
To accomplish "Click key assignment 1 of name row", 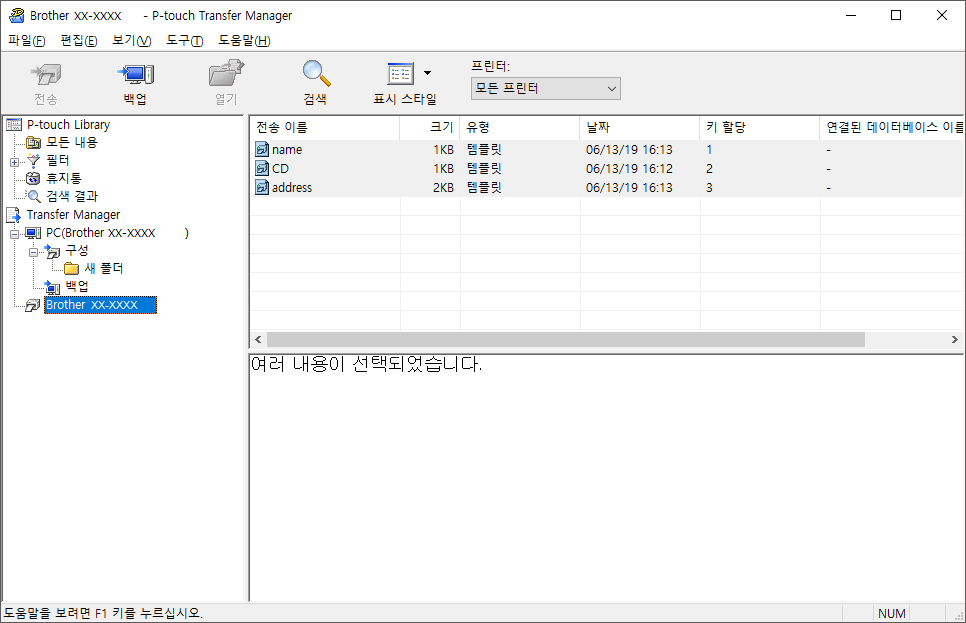I will (710, 149).
